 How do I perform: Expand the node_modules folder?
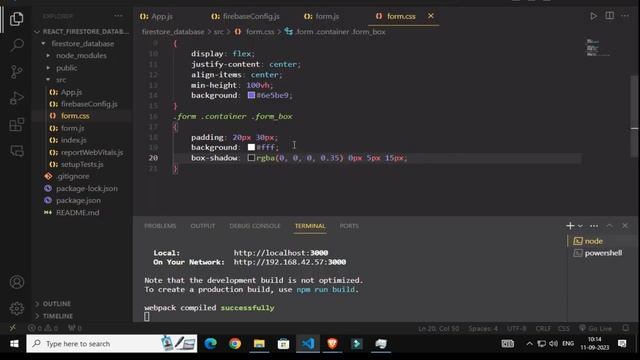tap(82, 56)
